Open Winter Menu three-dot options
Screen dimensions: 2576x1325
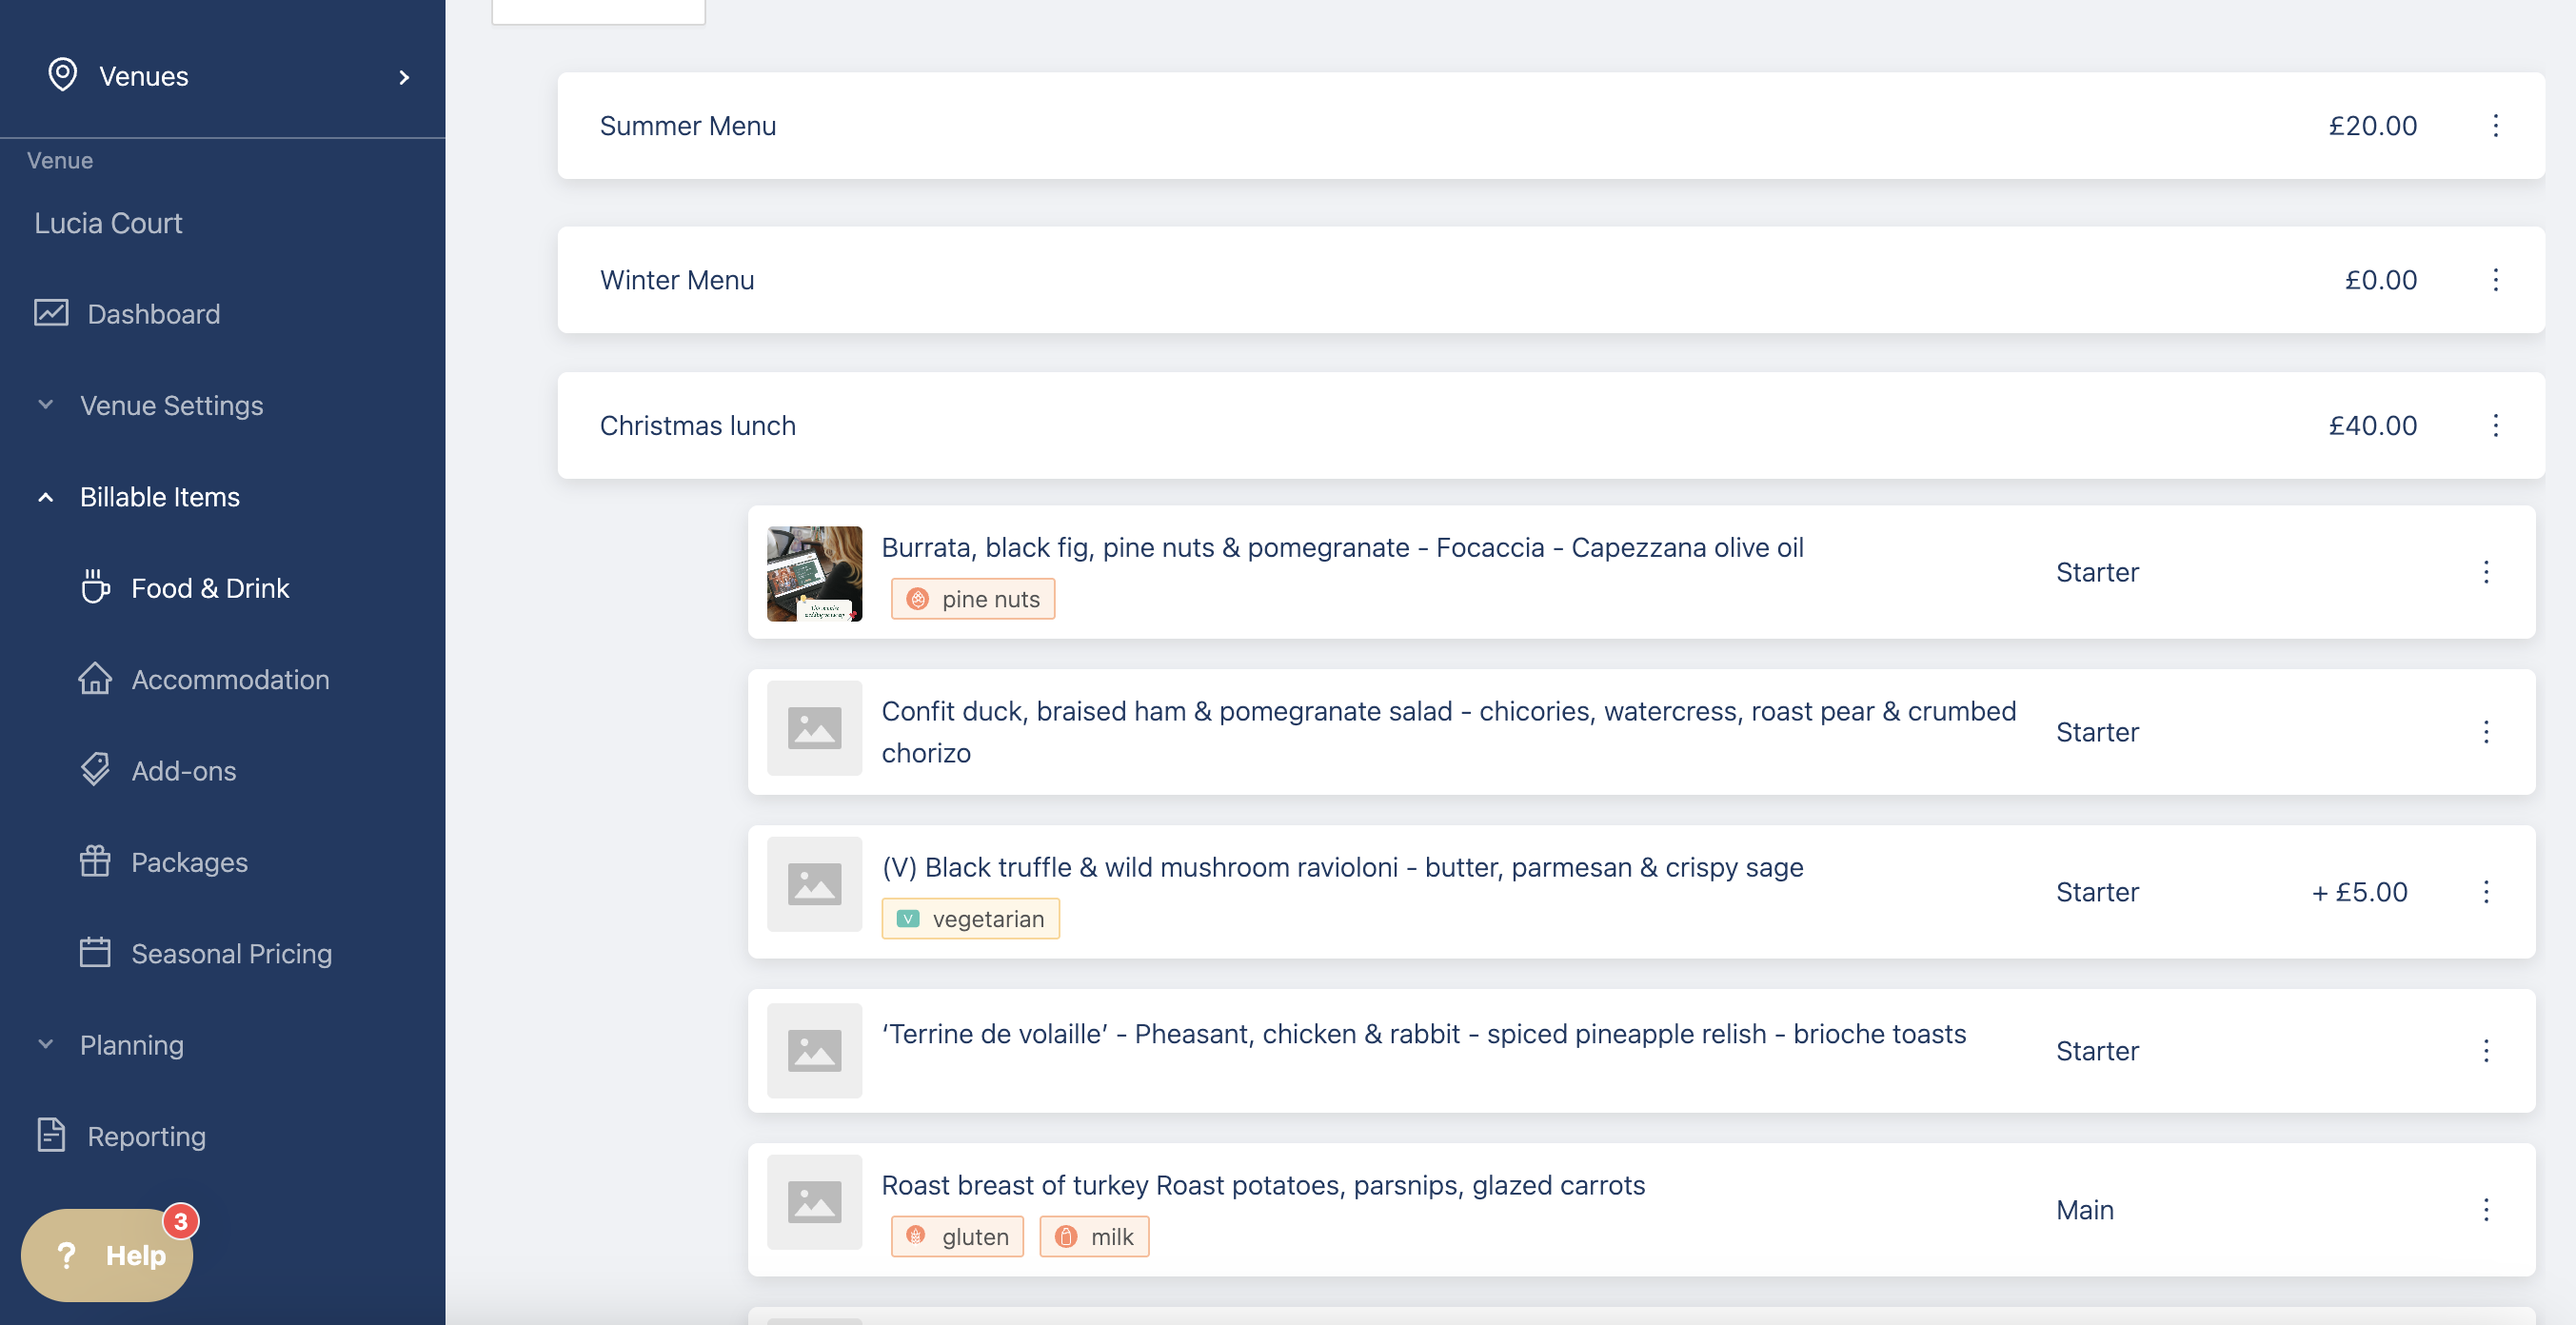2495,280
